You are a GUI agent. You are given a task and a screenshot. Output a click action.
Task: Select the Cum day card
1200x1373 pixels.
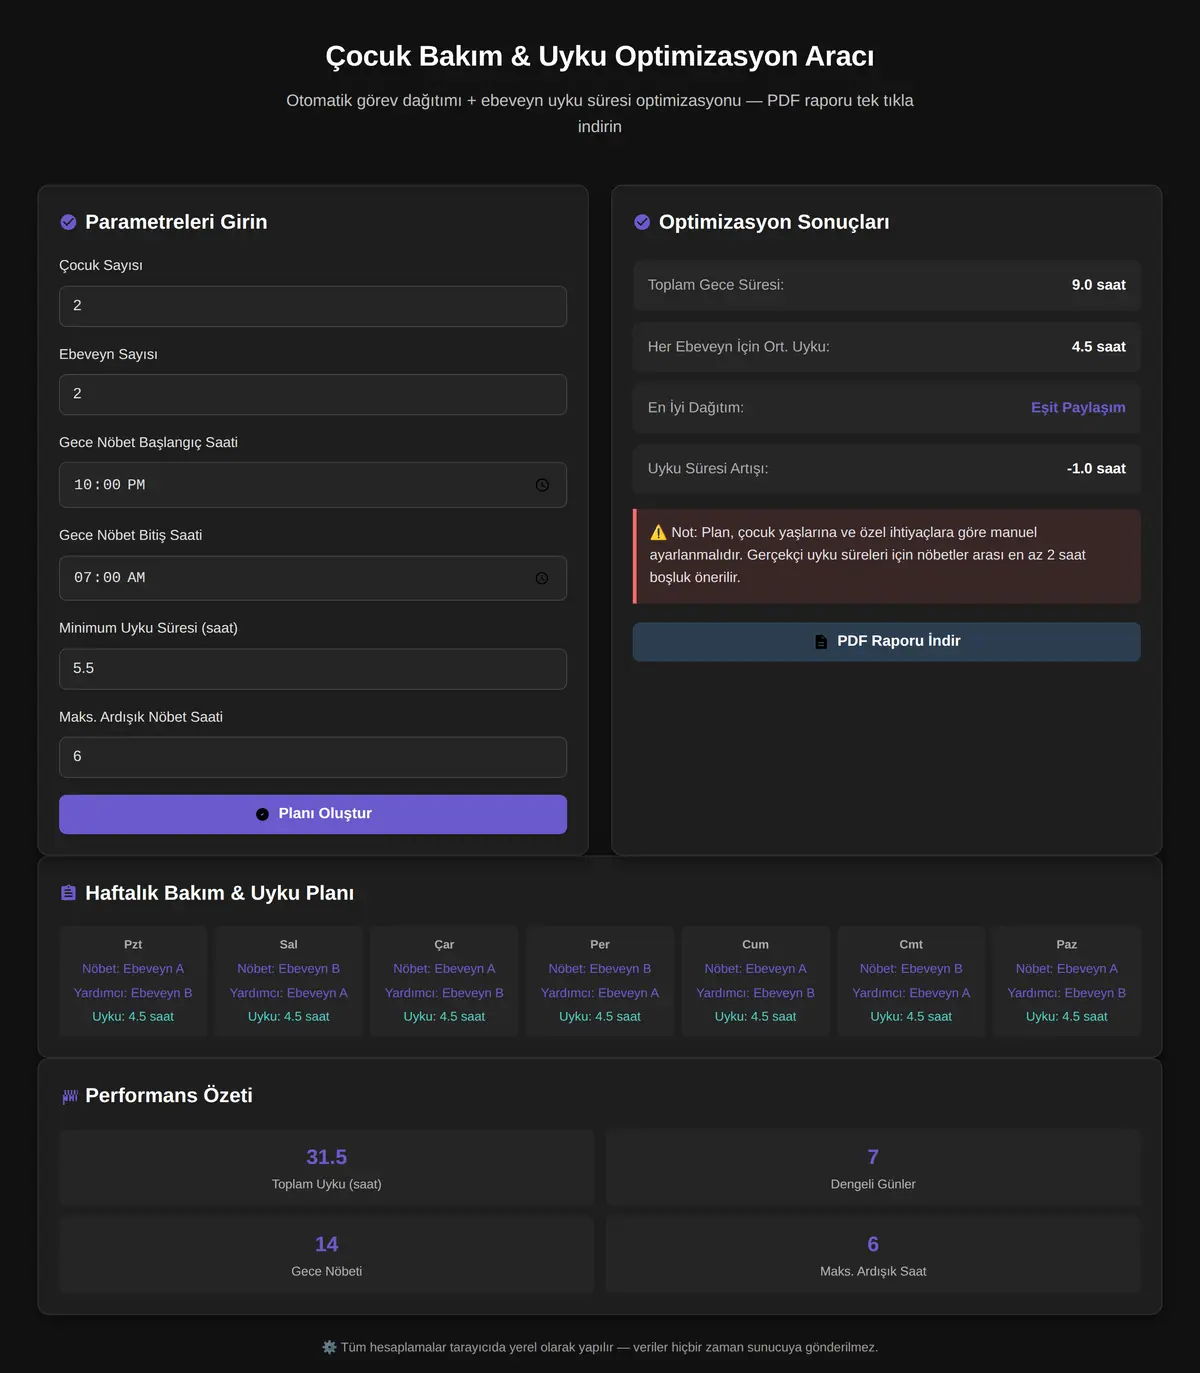pyautogui.click(x=756, y=981)
